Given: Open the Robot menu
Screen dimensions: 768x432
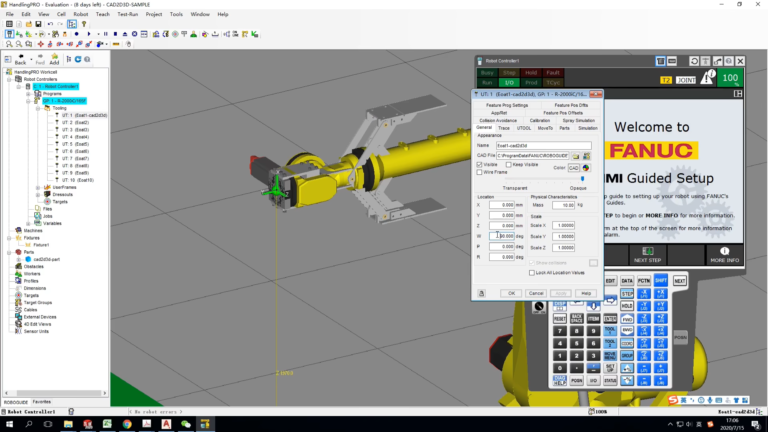Looking at the screenshot, I should point(81,14).
